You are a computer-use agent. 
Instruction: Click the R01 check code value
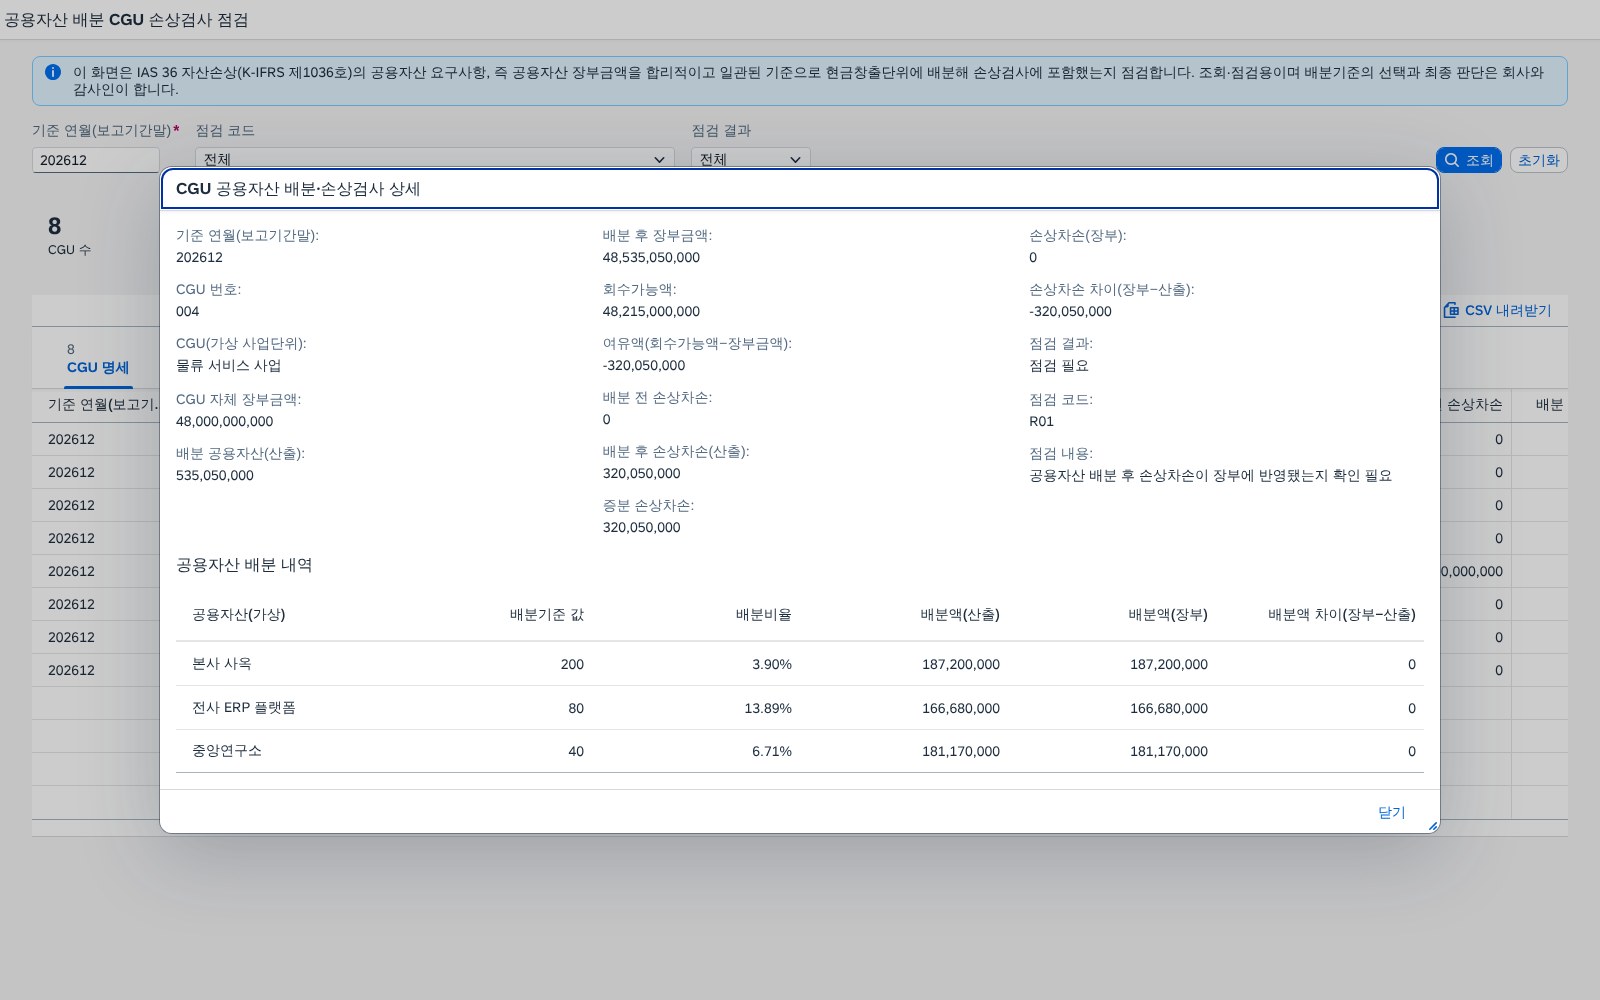point(1041,421)
